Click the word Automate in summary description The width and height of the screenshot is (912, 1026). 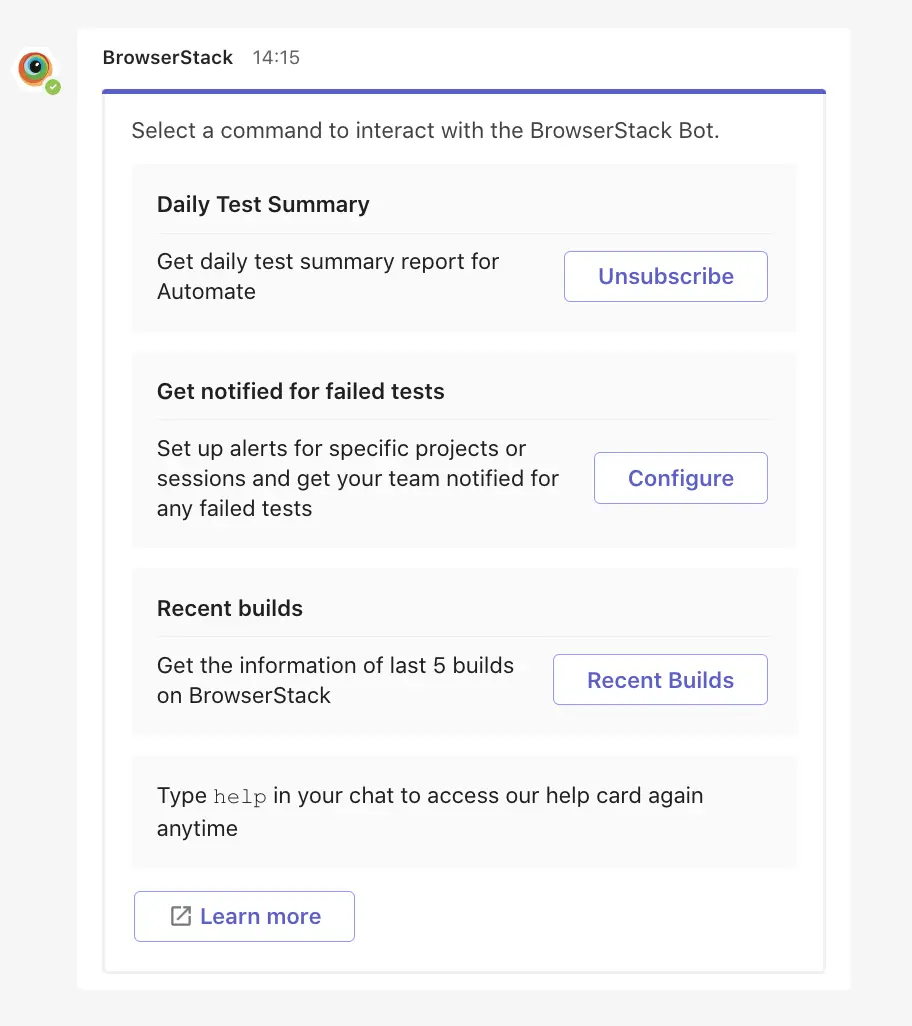206,292
